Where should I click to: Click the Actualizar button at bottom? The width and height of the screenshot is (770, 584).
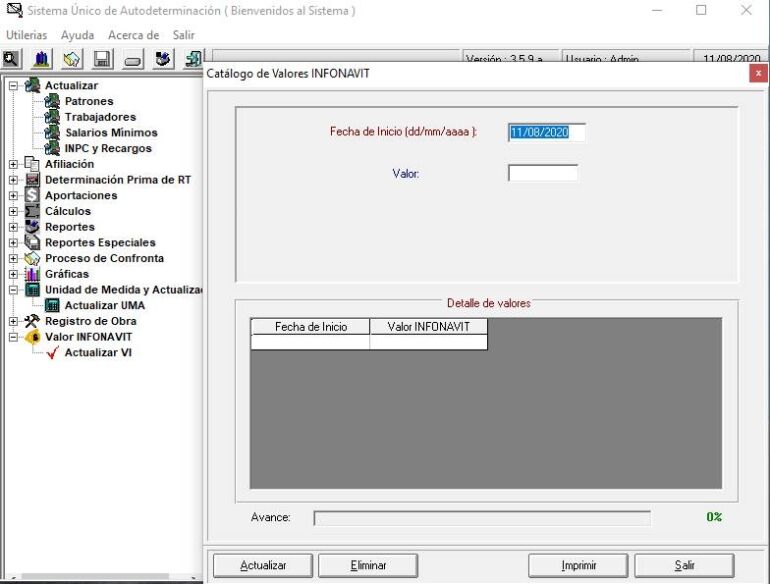click(263, 565)
